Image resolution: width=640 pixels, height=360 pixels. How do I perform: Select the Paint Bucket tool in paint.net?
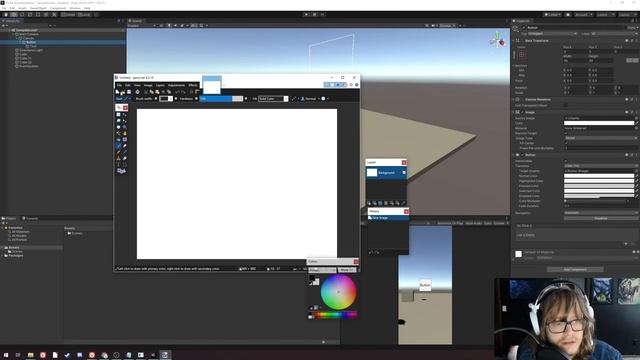pyautogui.click(x=118, y=140)
